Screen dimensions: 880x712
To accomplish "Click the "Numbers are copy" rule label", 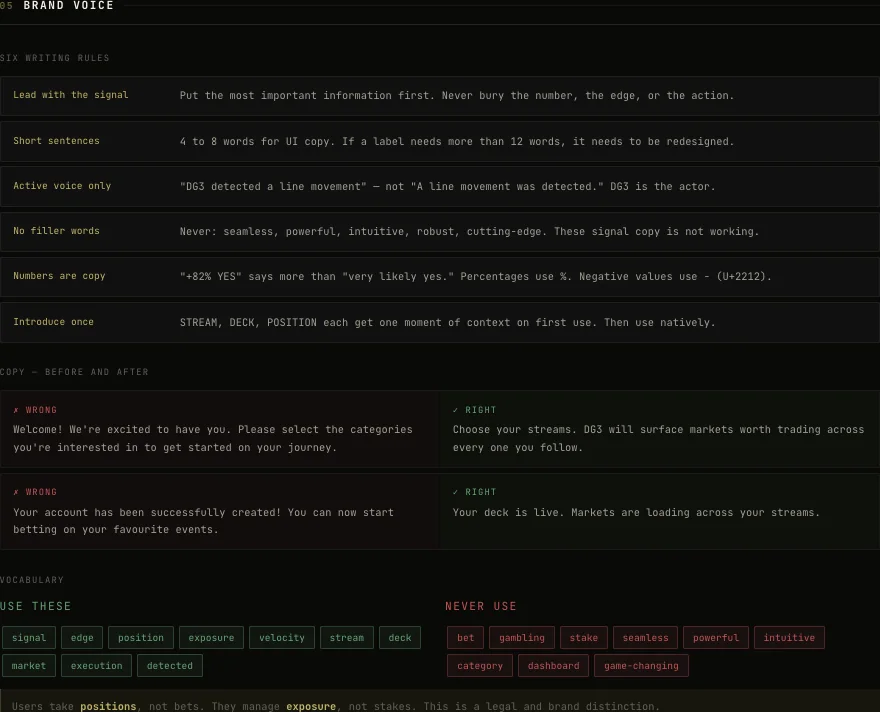I will click(59, 275).
